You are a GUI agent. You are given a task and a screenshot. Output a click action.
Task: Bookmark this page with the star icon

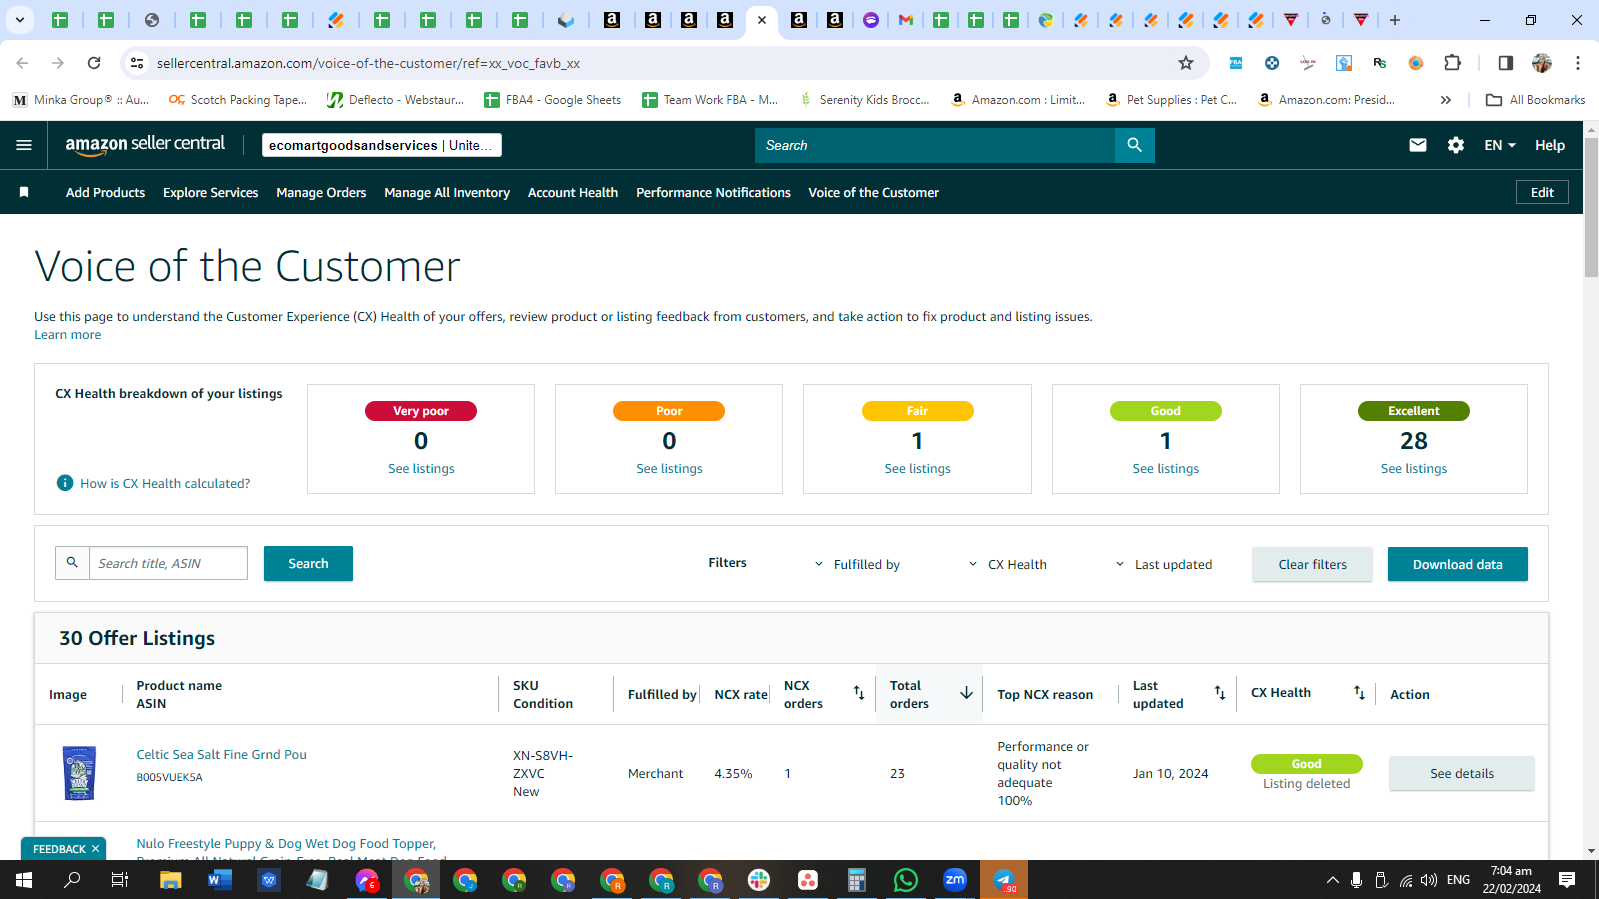pyautogui.click(x=1186, y=63)
